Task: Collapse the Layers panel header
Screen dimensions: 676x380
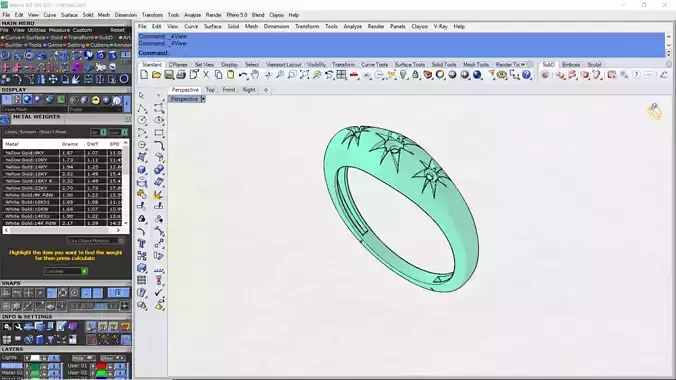Action: click(x=65, y=349)
